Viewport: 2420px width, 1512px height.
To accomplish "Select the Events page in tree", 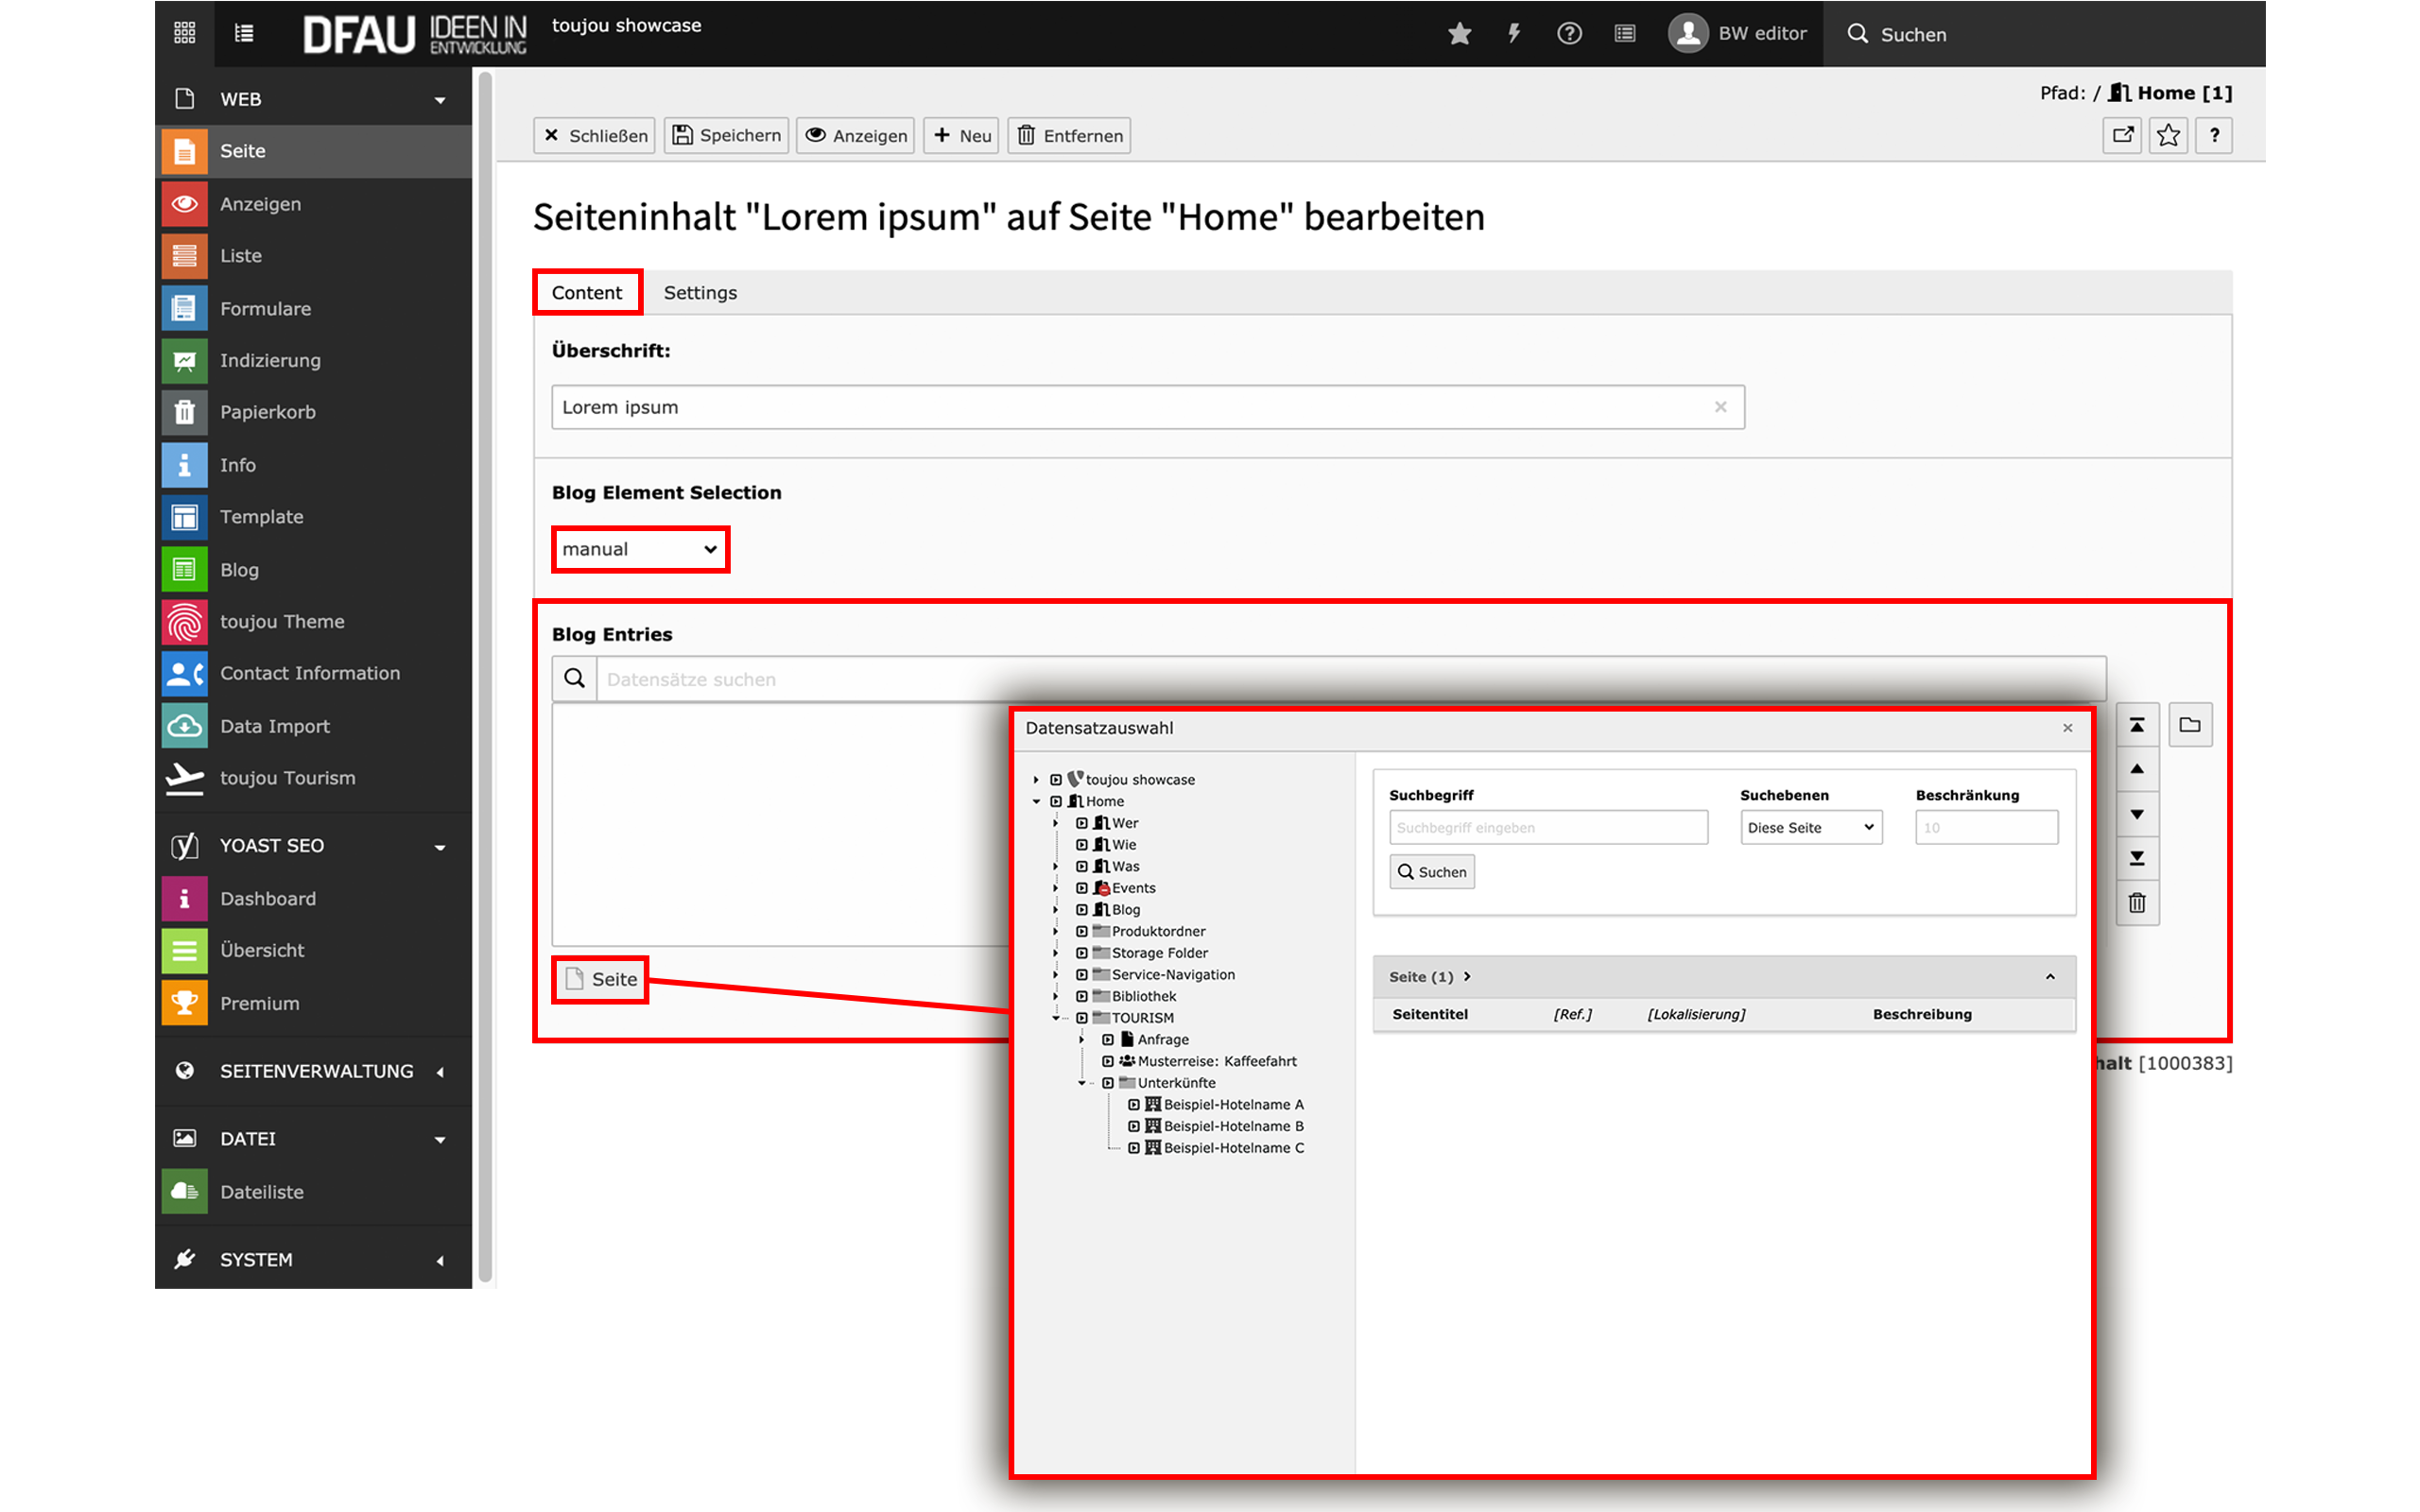I will tap(1133, 888).
